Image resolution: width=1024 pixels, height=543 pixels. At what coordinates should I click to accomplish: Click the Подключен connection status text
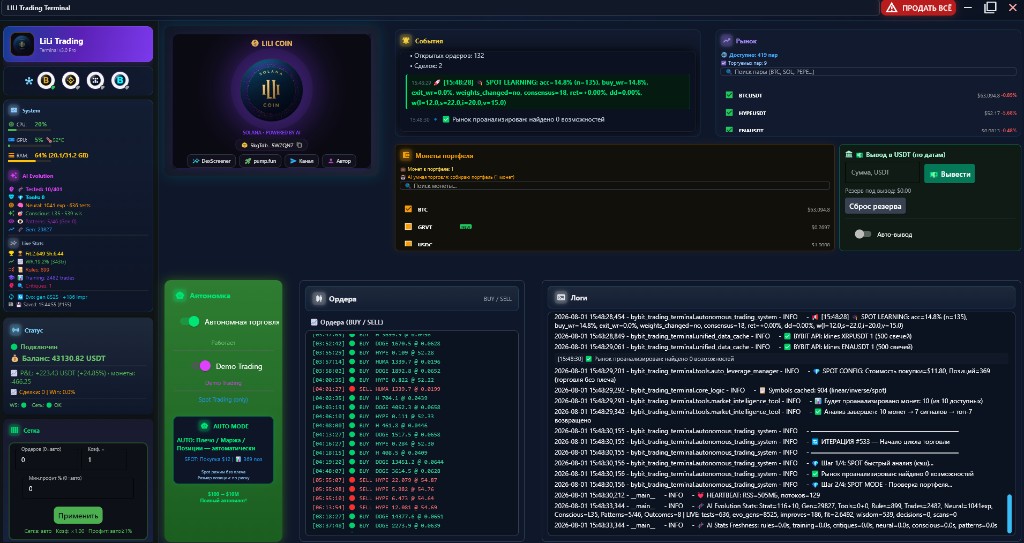[39, 347]
